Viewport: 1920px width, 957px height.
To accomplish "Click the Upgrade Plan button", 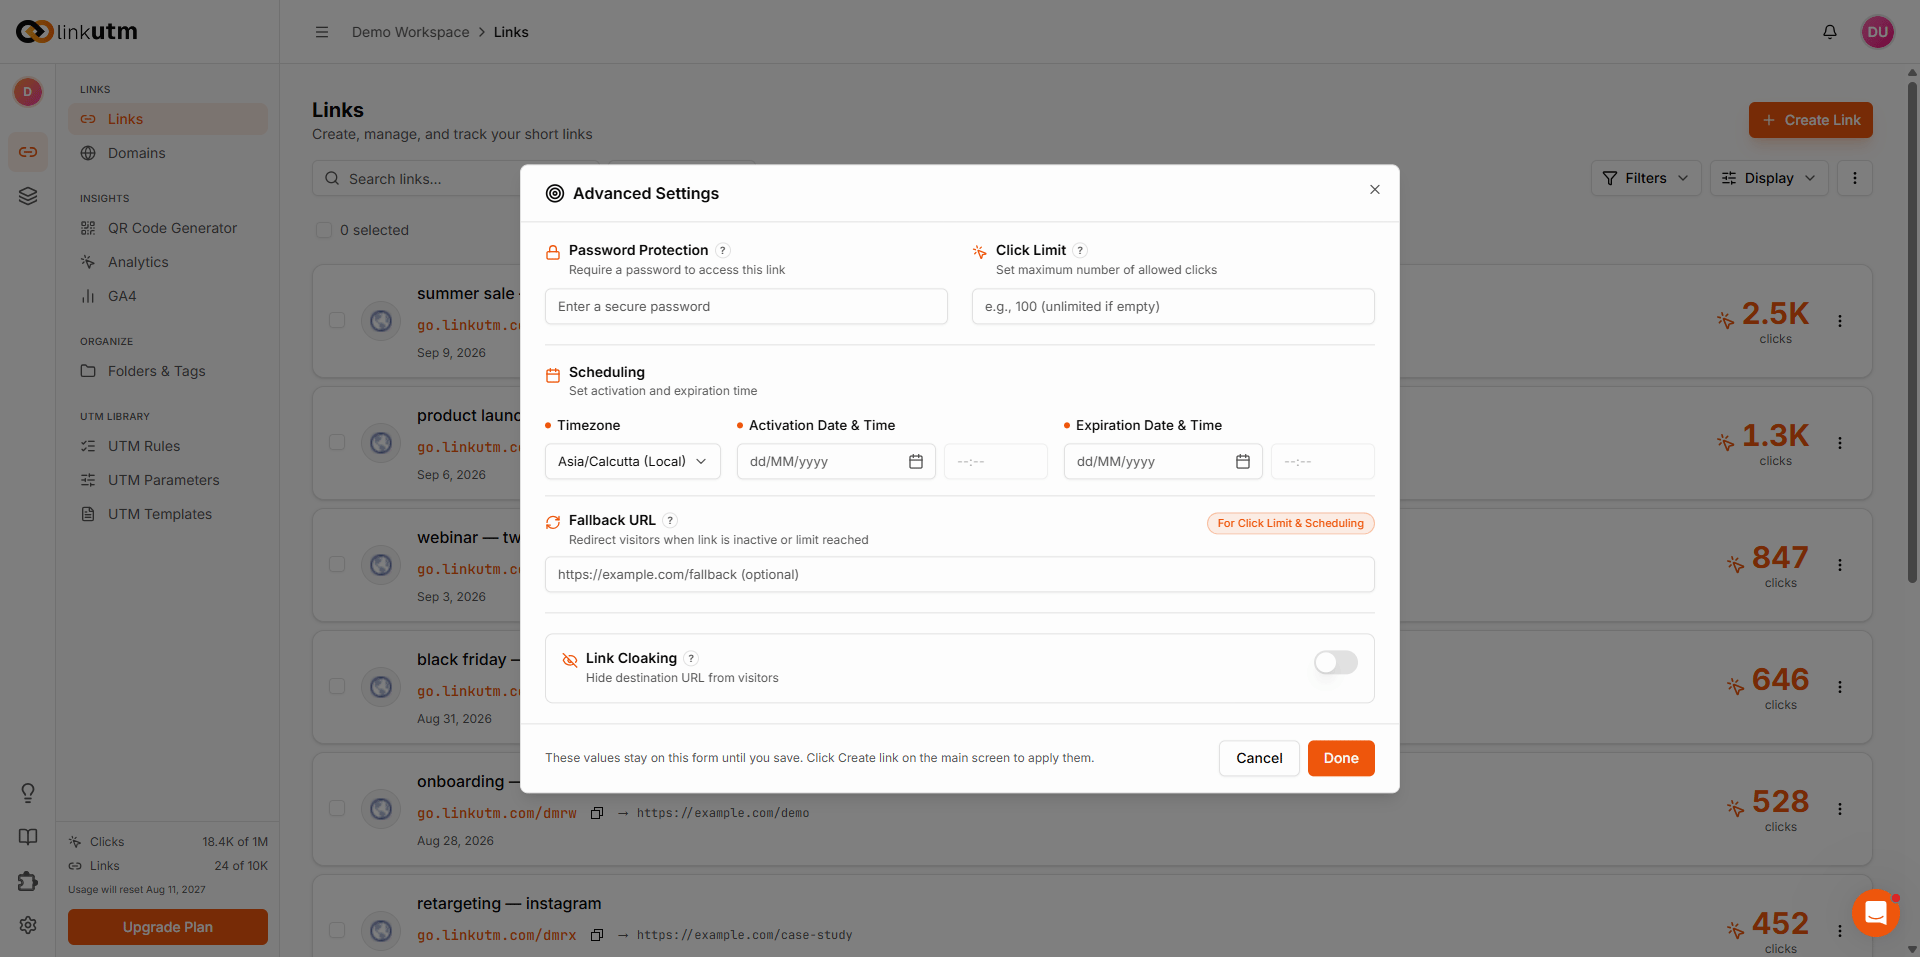I will pyautogui.click(x=168, y=927).
